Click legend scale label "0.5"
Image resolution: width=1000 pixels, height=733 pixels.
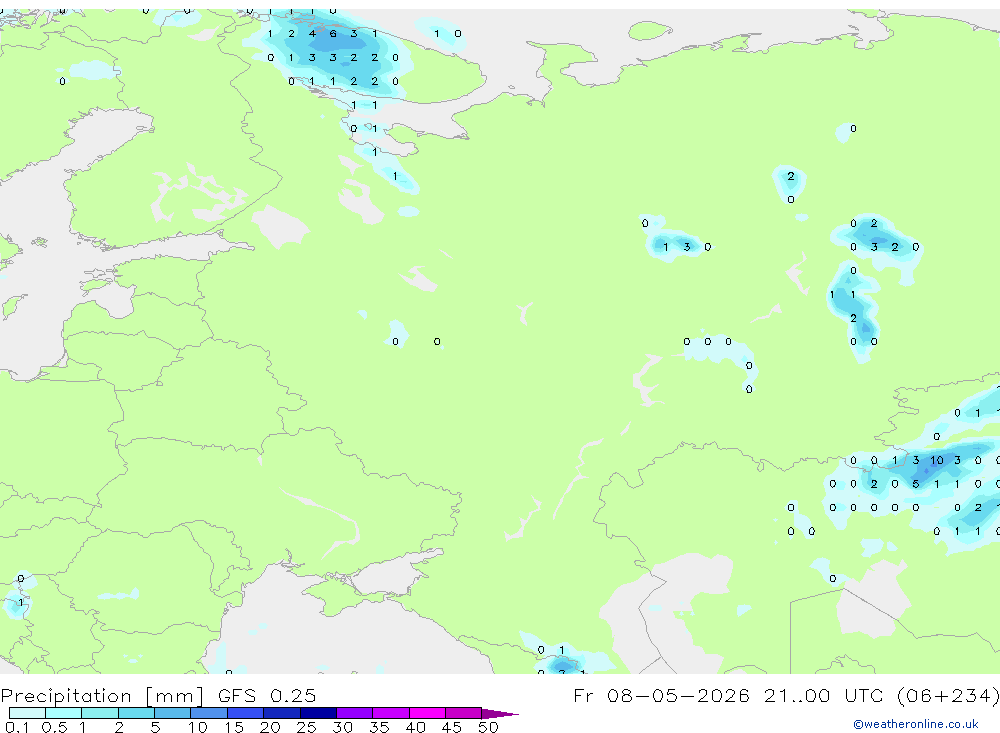54,727
